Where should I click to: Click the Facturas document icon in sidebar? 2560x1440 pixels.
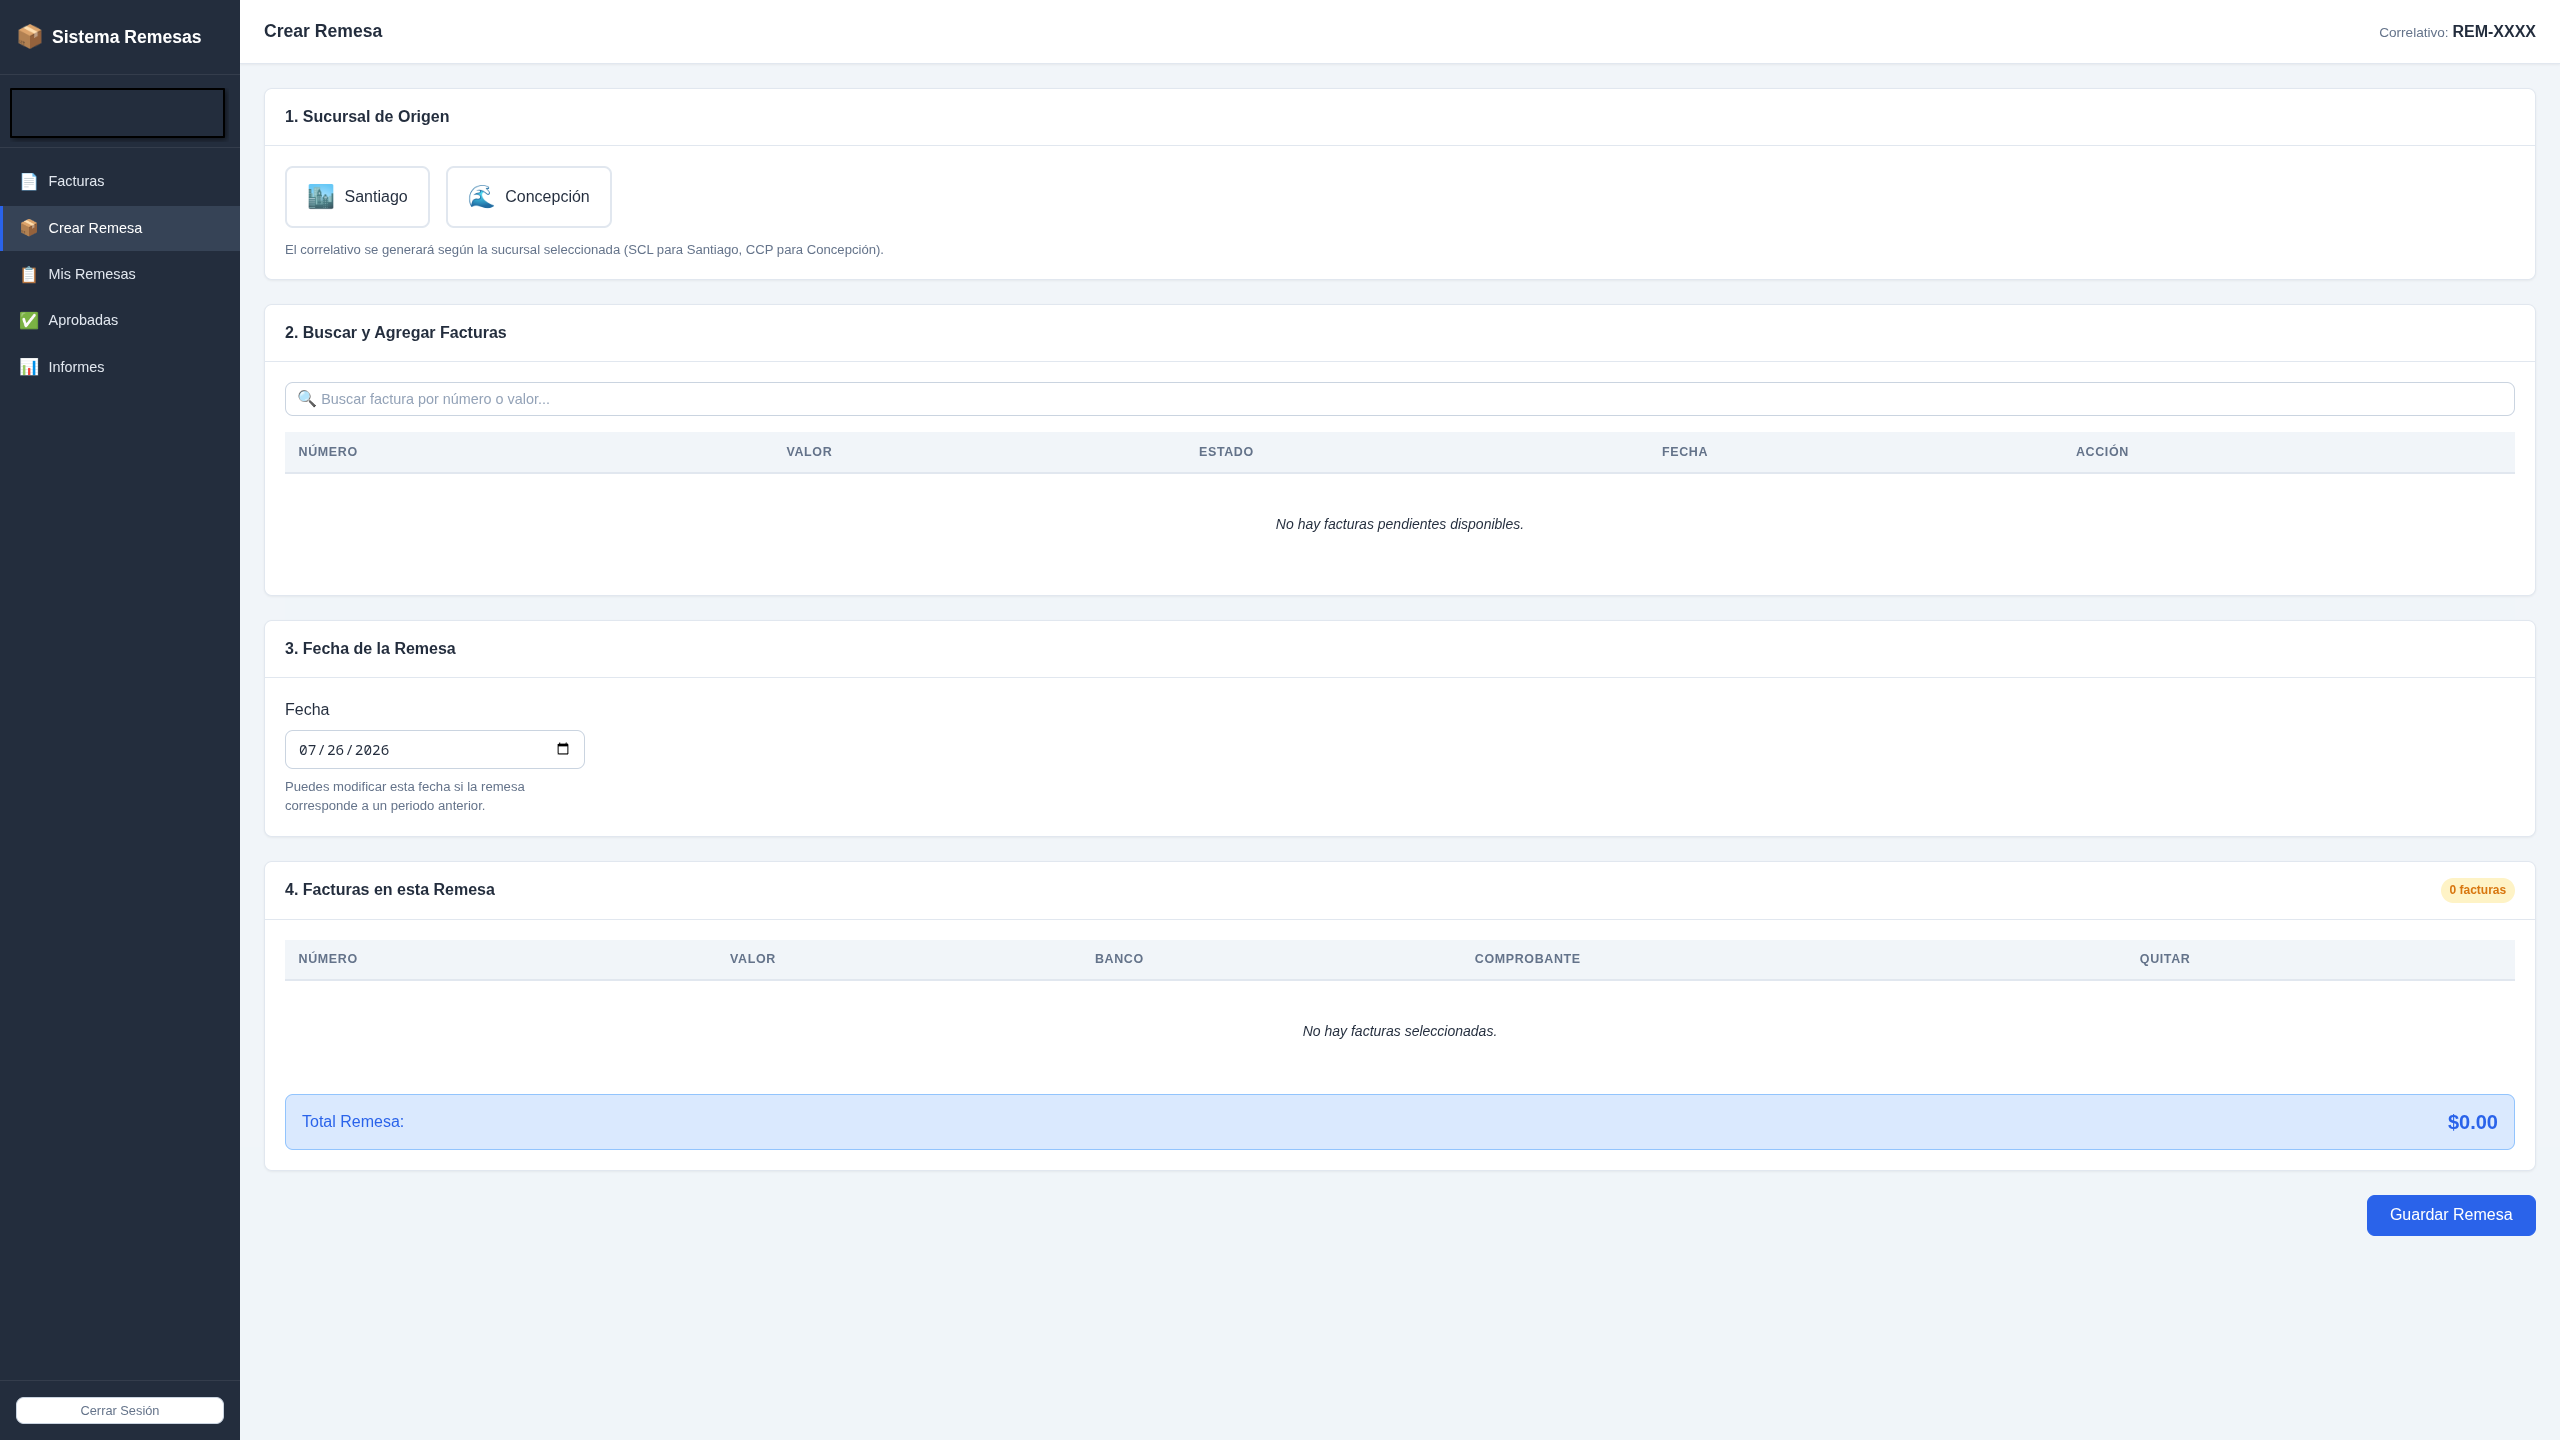click(29, 181)
